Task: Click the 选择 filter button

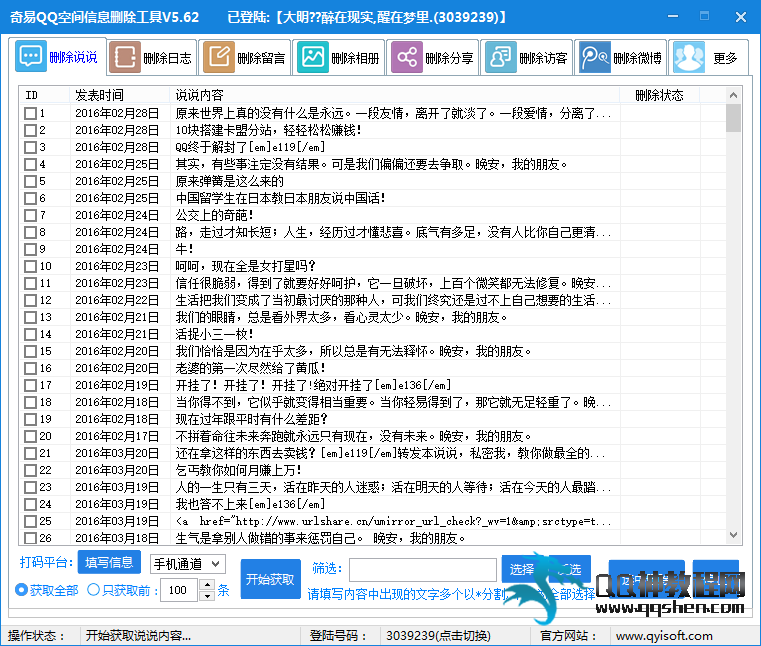Action: click(522, 569)
